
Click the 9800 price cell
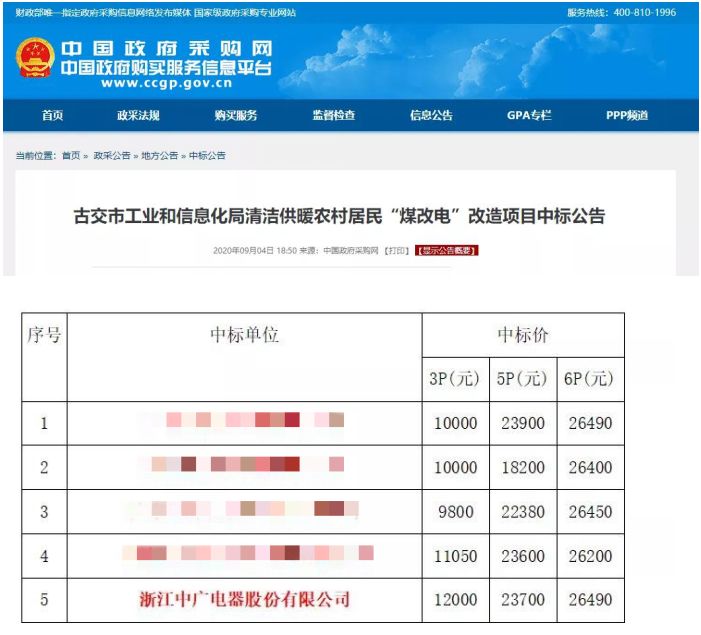456,512
